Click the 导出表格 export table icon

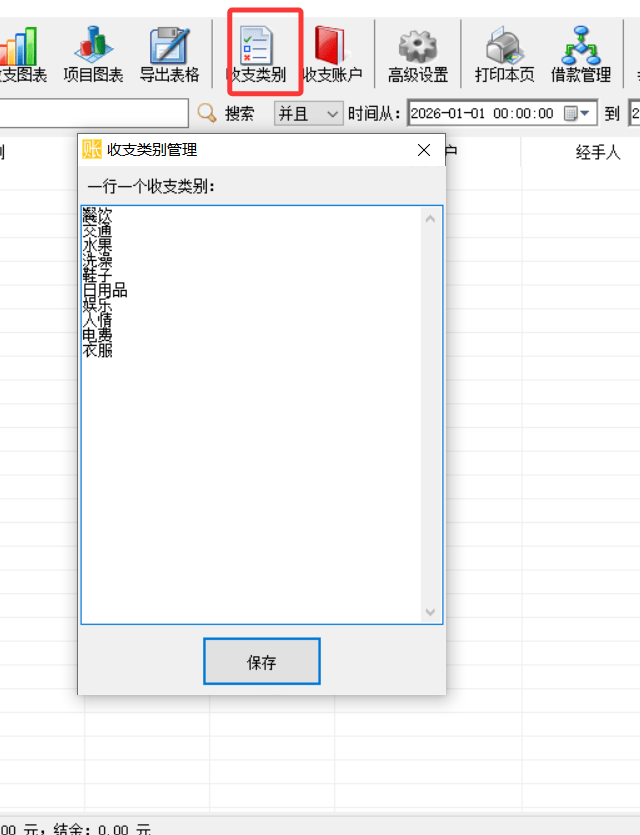(169, 54)
